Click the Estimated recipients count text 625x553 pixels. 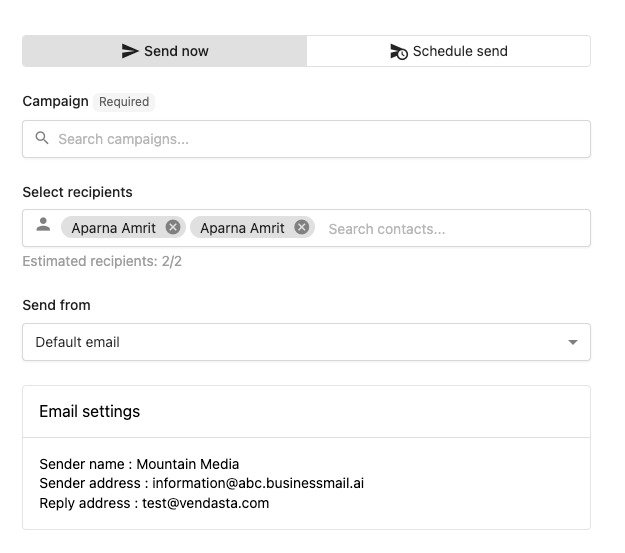point(102,262)
